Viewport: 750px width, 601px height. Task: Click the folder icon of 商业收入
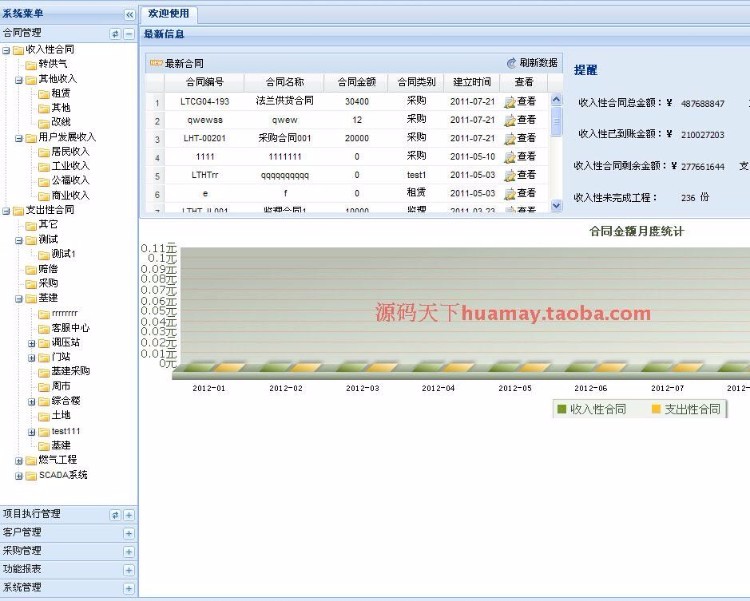(x=44, y=196)
